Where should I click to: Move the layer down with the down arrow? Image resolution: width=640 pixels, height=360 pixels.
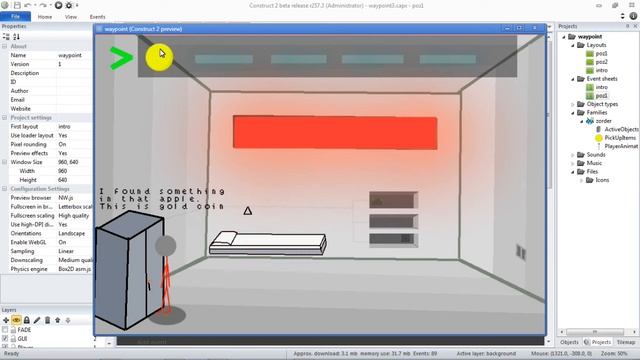pos(68,320)
